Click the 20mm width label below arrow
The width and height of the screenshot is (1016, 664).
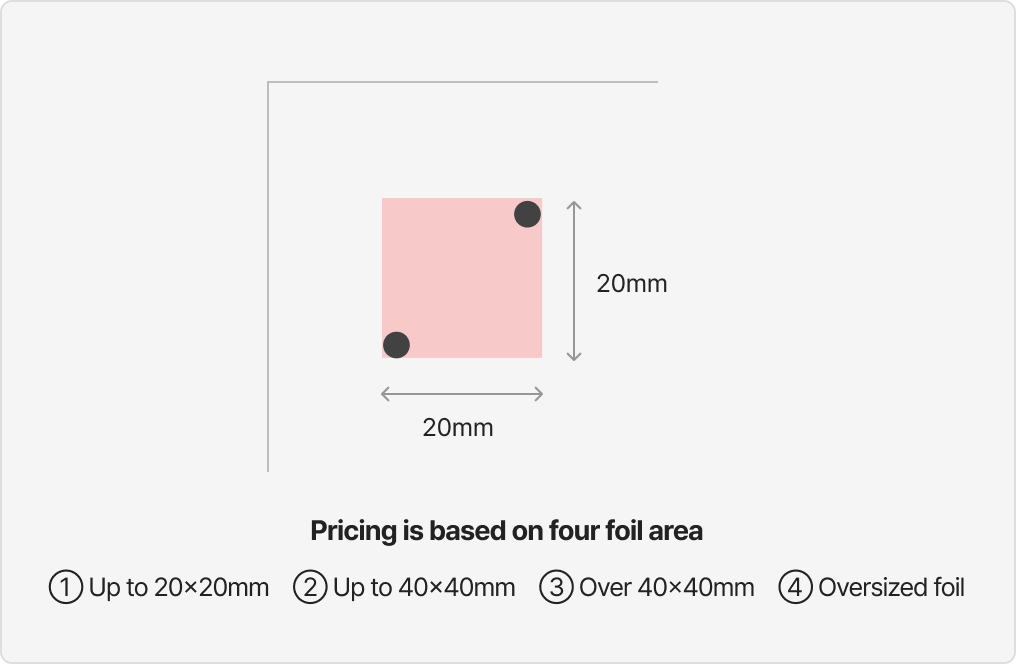(x=458, y=428)
